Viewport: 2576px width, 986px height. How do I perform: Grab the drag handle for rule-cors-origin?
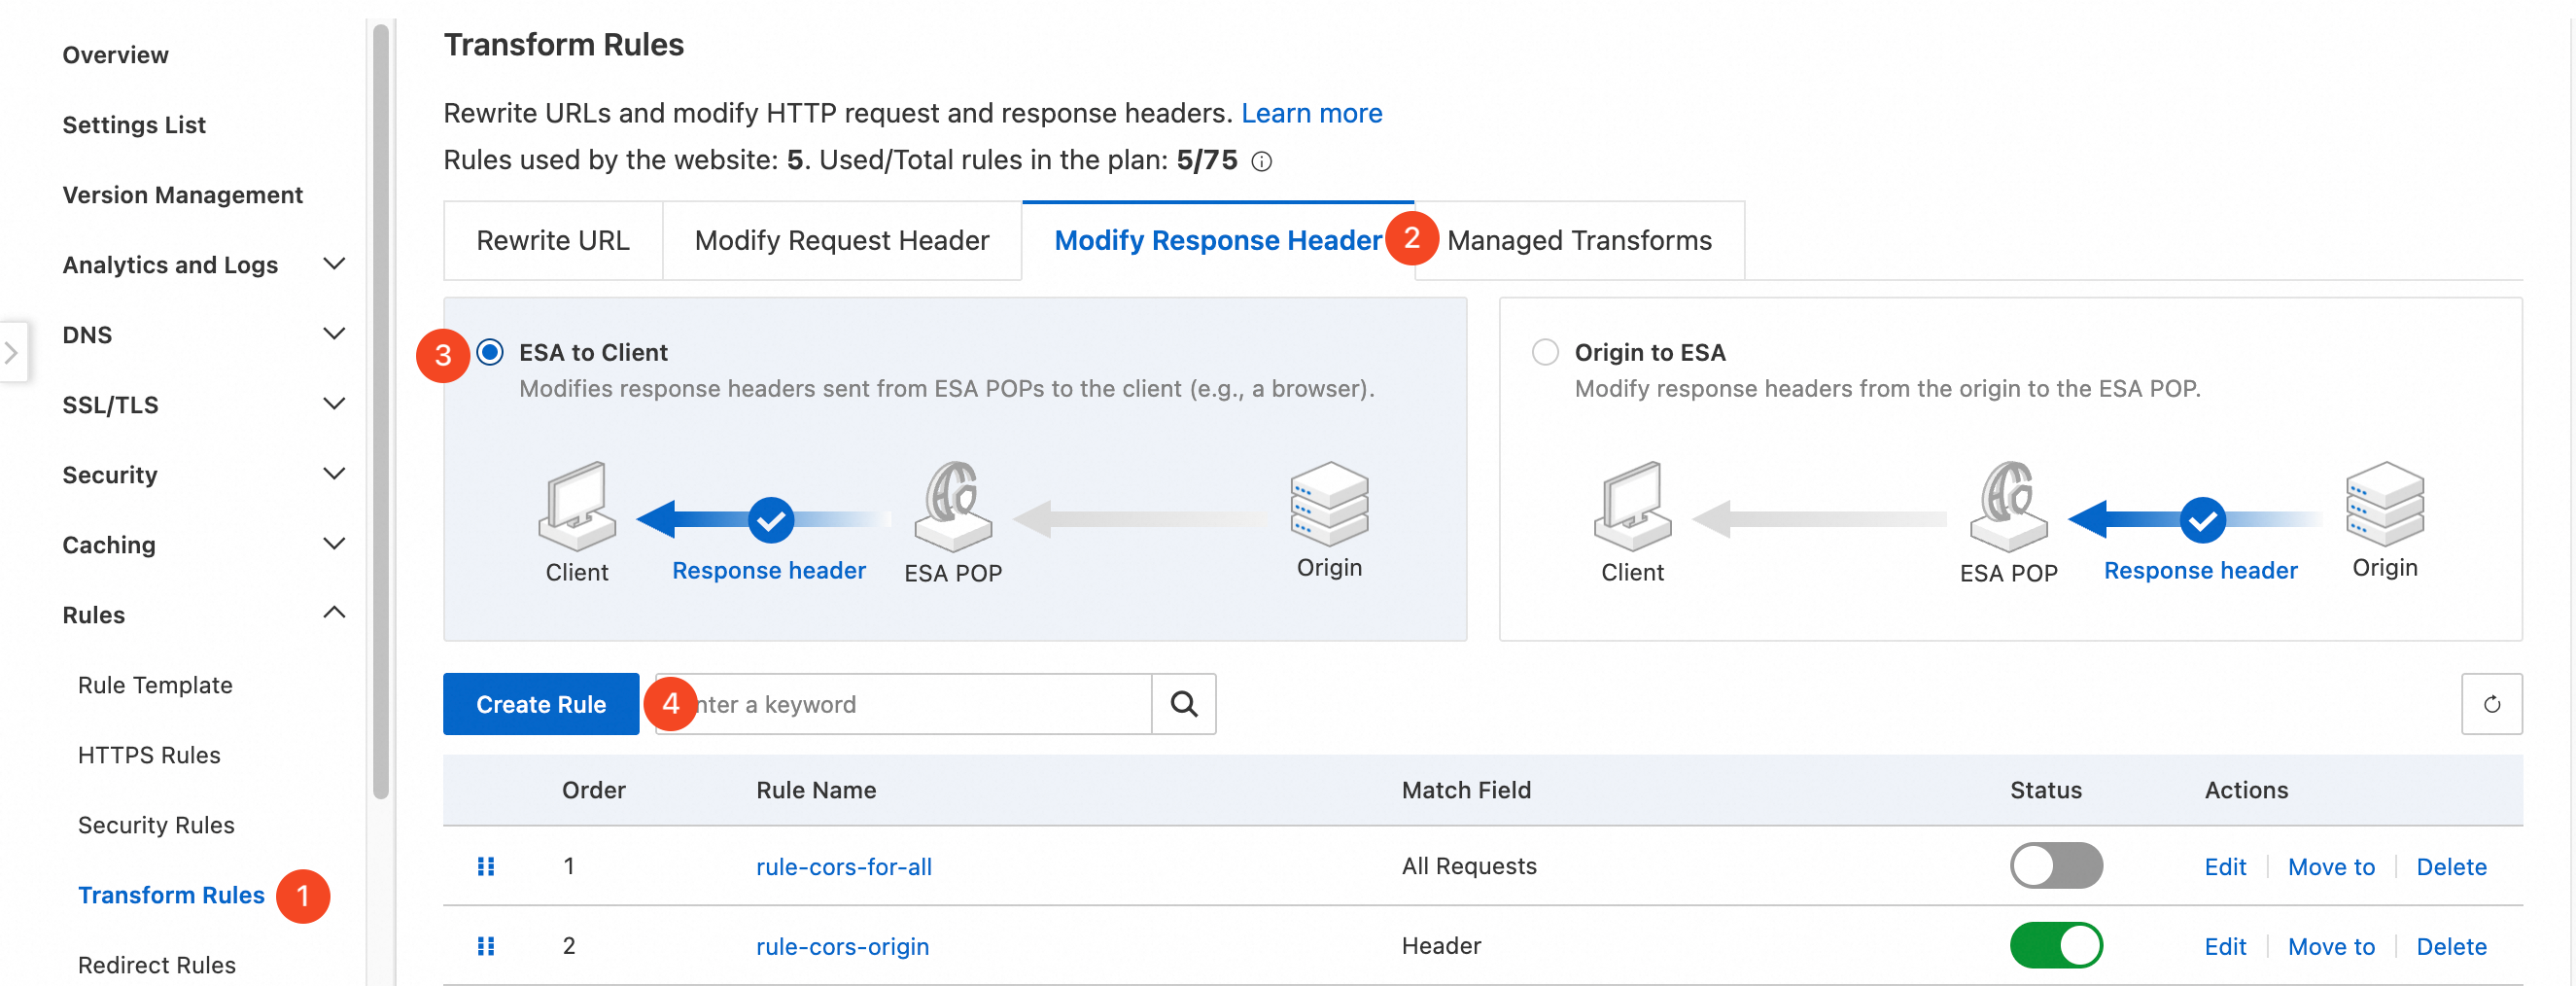coord(486,946)
